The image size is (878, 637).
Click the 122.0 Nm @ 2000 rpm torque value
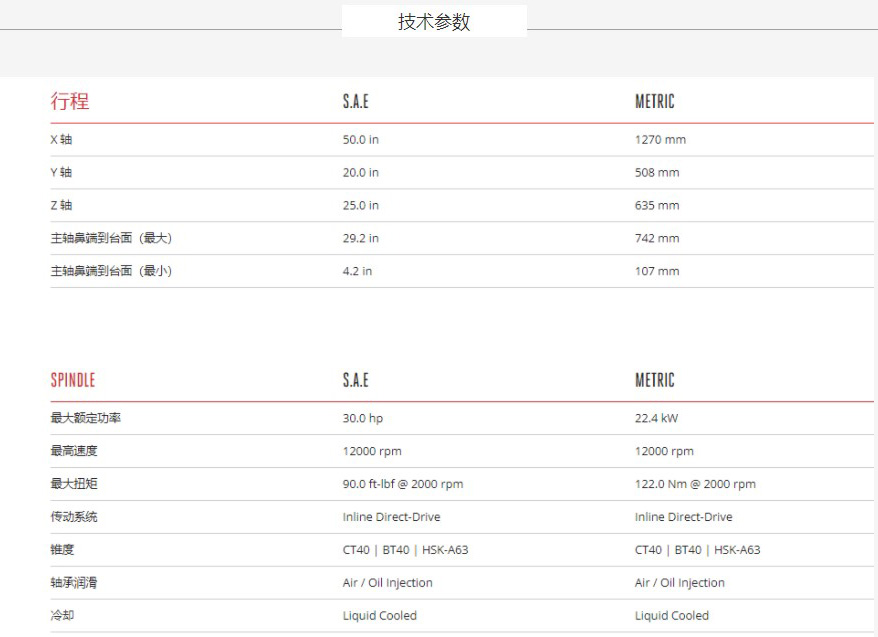[695, 484]
